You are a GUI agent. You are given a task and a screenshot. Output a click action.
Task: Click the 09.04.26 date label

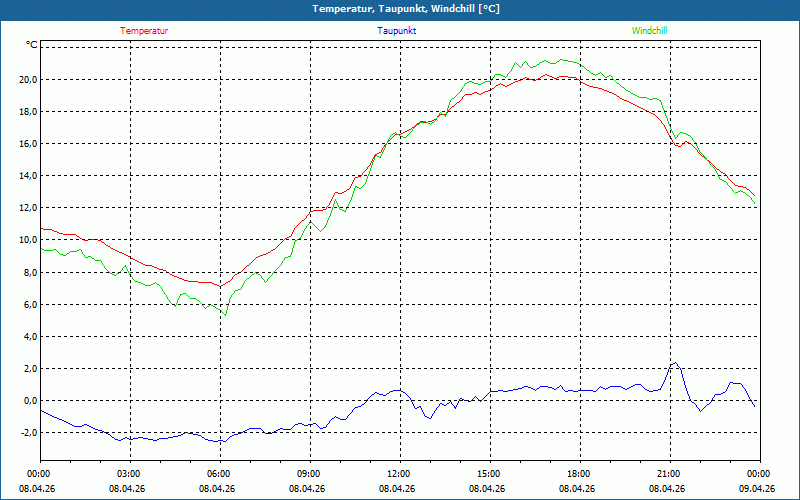757,489
